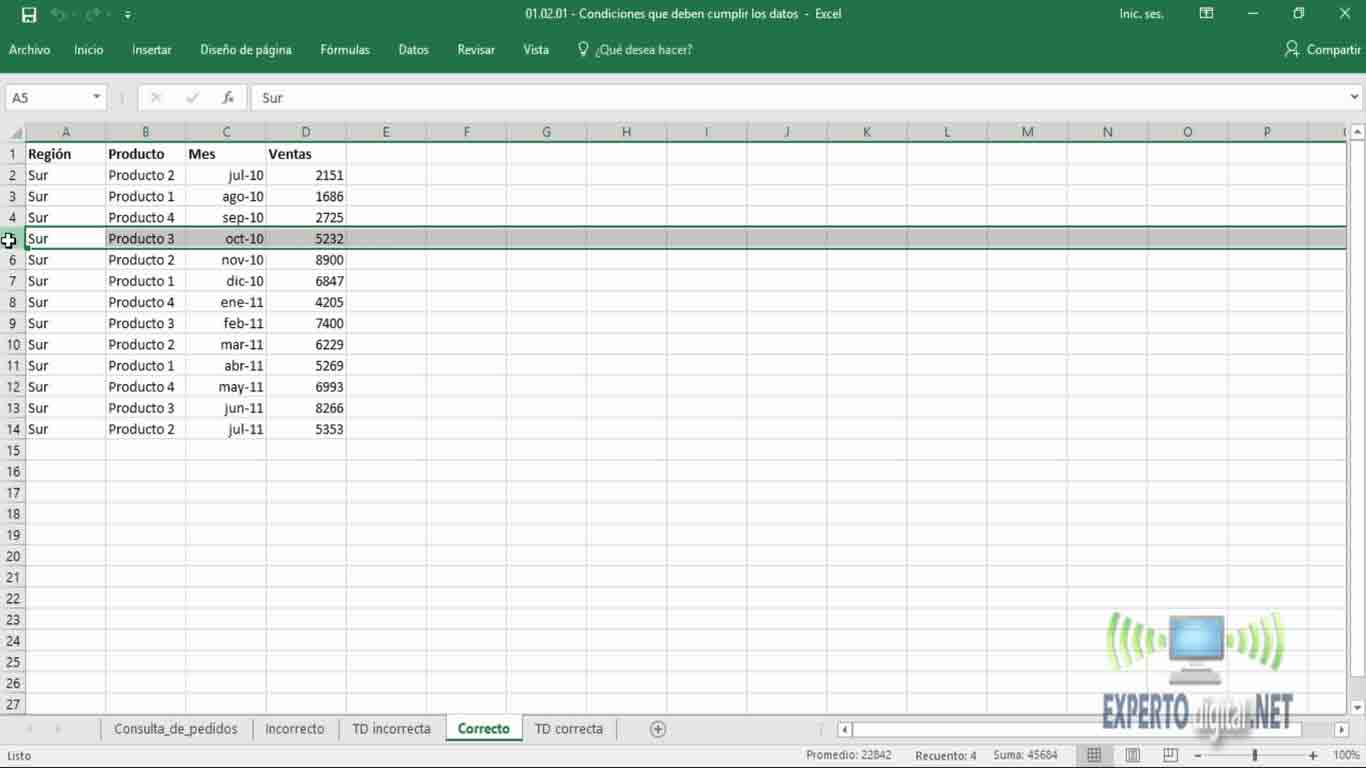
Task: Click the Compartir button
Action: pos(1322,50)
